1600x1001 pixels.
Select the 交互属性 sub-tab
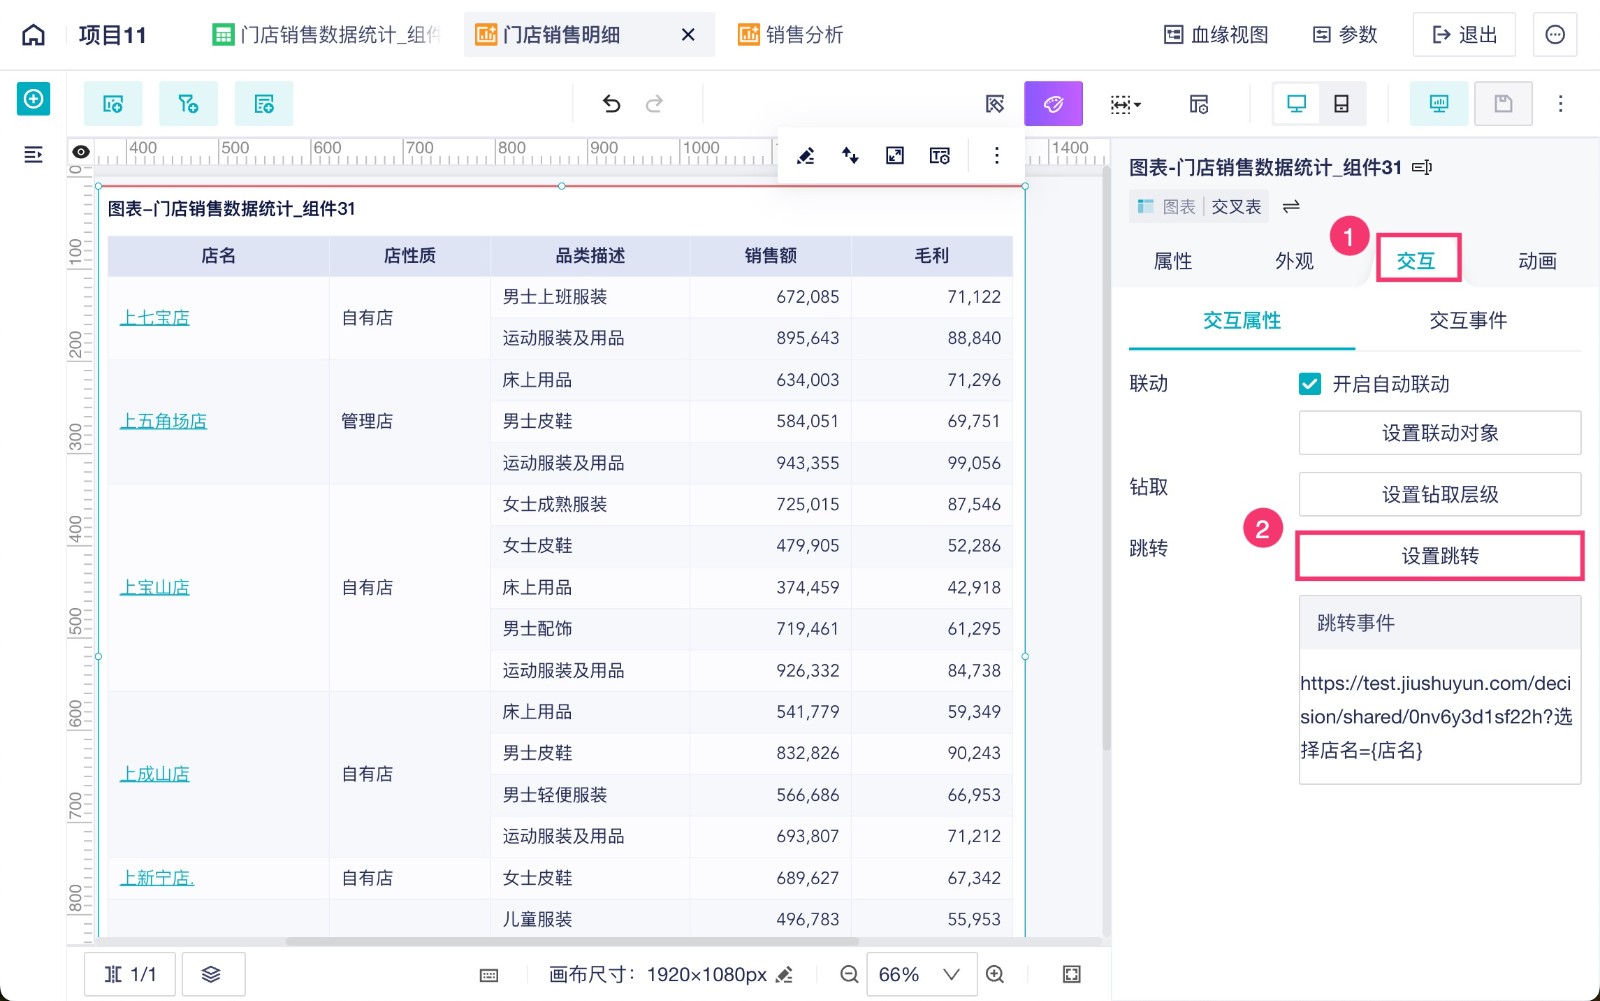(1242, 321)
